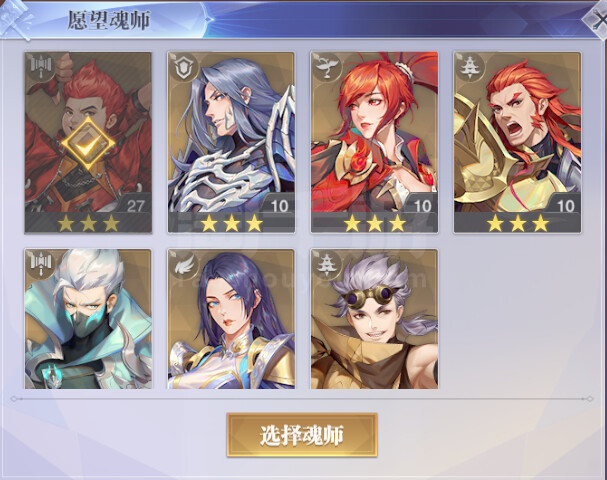Image resolution: width=607 pixels, height=480 pixels.
Task: Uncheck the golden checkmark on selected card
Action: pos(88,144)
